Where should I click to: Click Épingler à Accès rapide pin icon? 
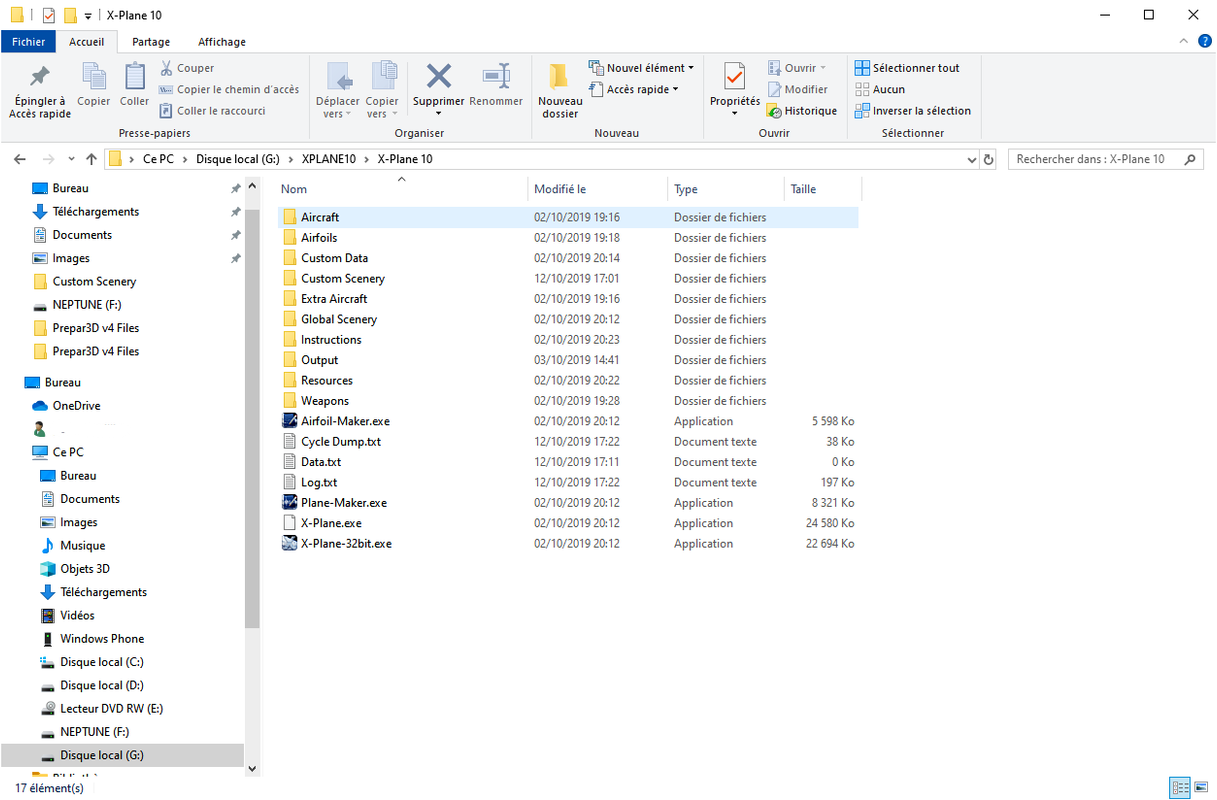pos(40,77)
